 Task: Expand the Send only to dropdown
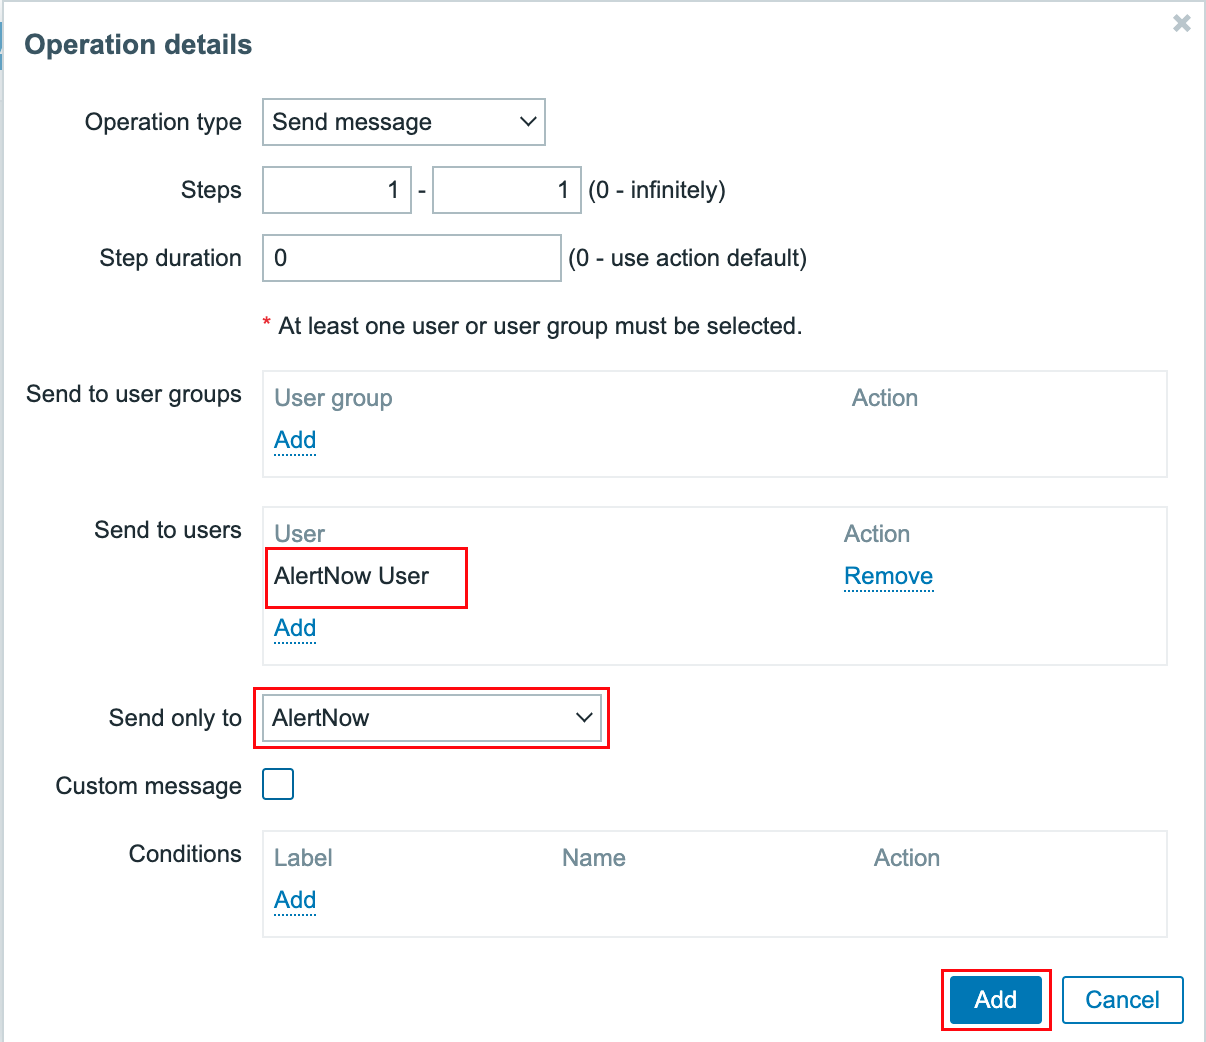[432, 718]
